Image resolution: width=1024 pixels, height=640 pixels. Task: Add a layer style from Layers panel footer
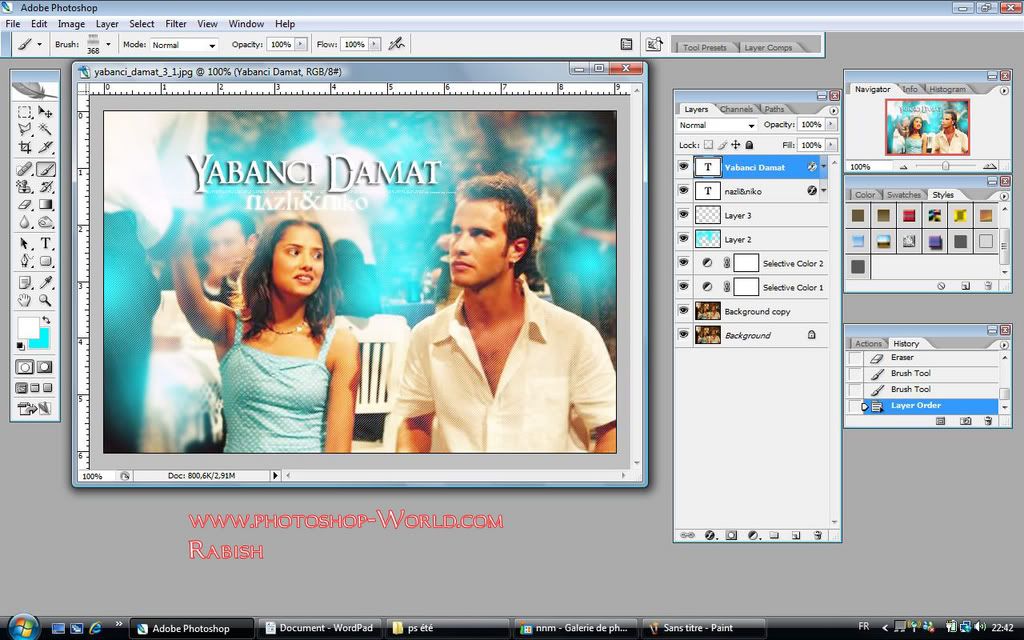[x=710, y=536]
